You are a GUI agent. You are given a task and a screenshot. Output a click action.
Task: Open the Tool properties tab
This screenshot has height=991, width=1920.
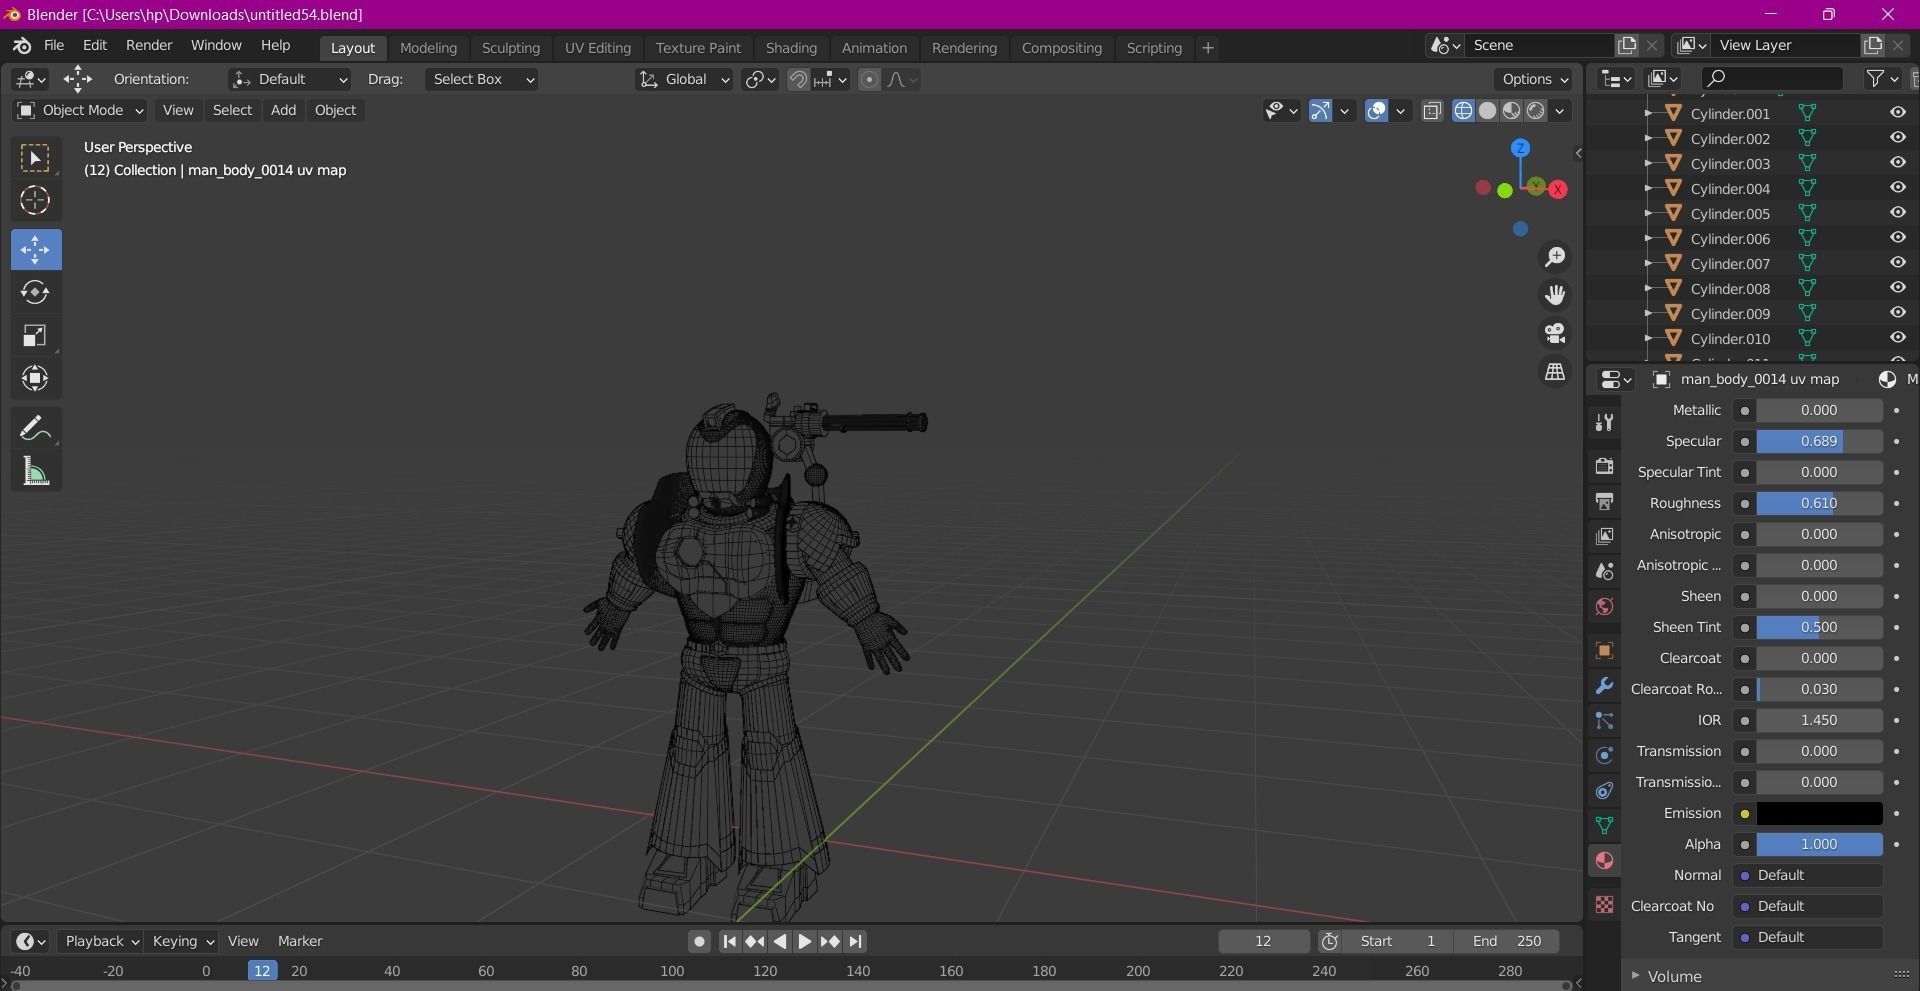coord(1604,422)
